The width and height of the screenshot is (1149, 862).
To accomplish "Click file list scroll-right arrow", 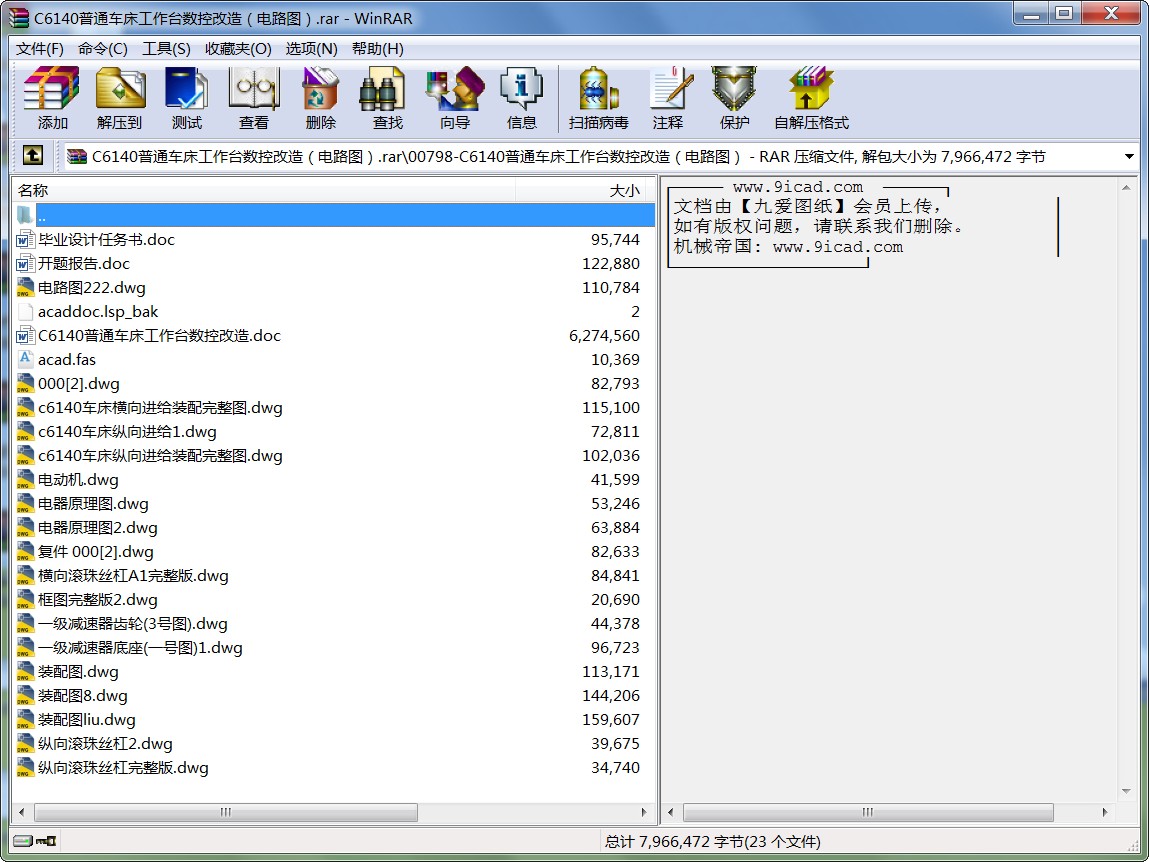I will (x=644, y=812).
